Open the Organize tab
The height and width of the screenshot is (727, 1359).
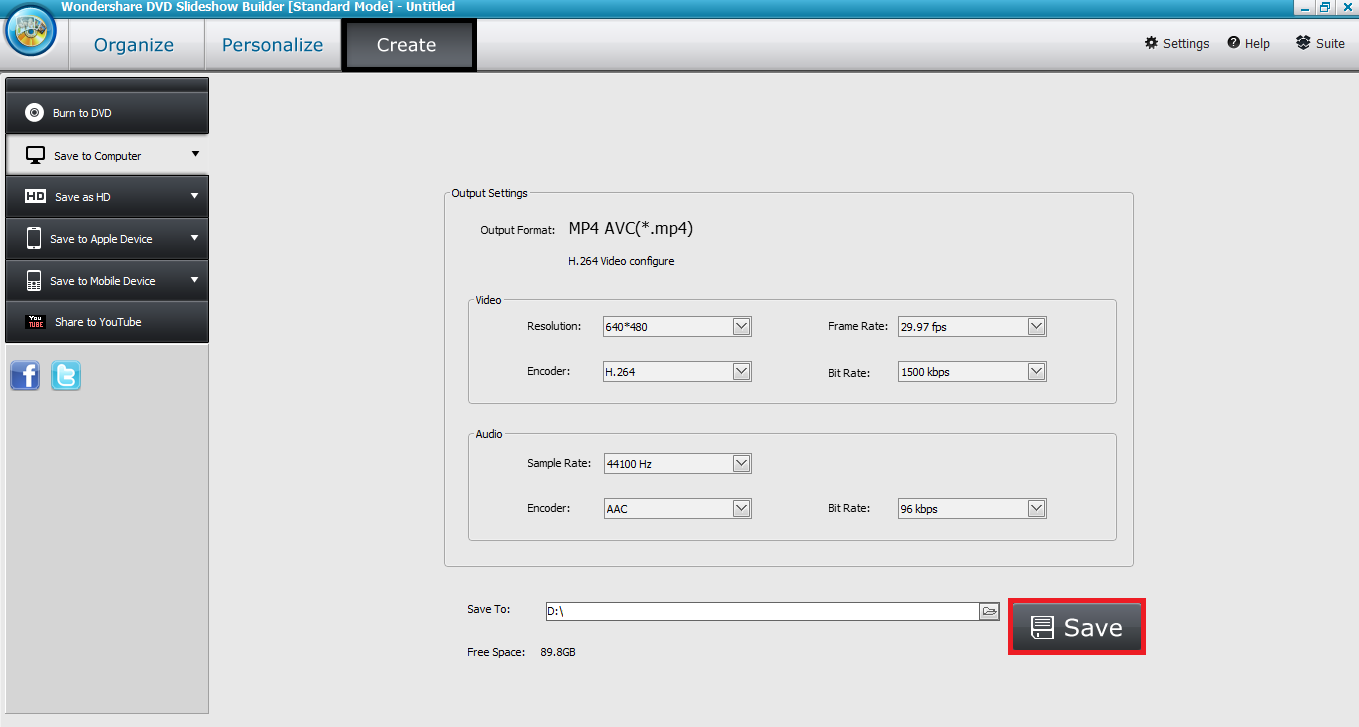134,45
